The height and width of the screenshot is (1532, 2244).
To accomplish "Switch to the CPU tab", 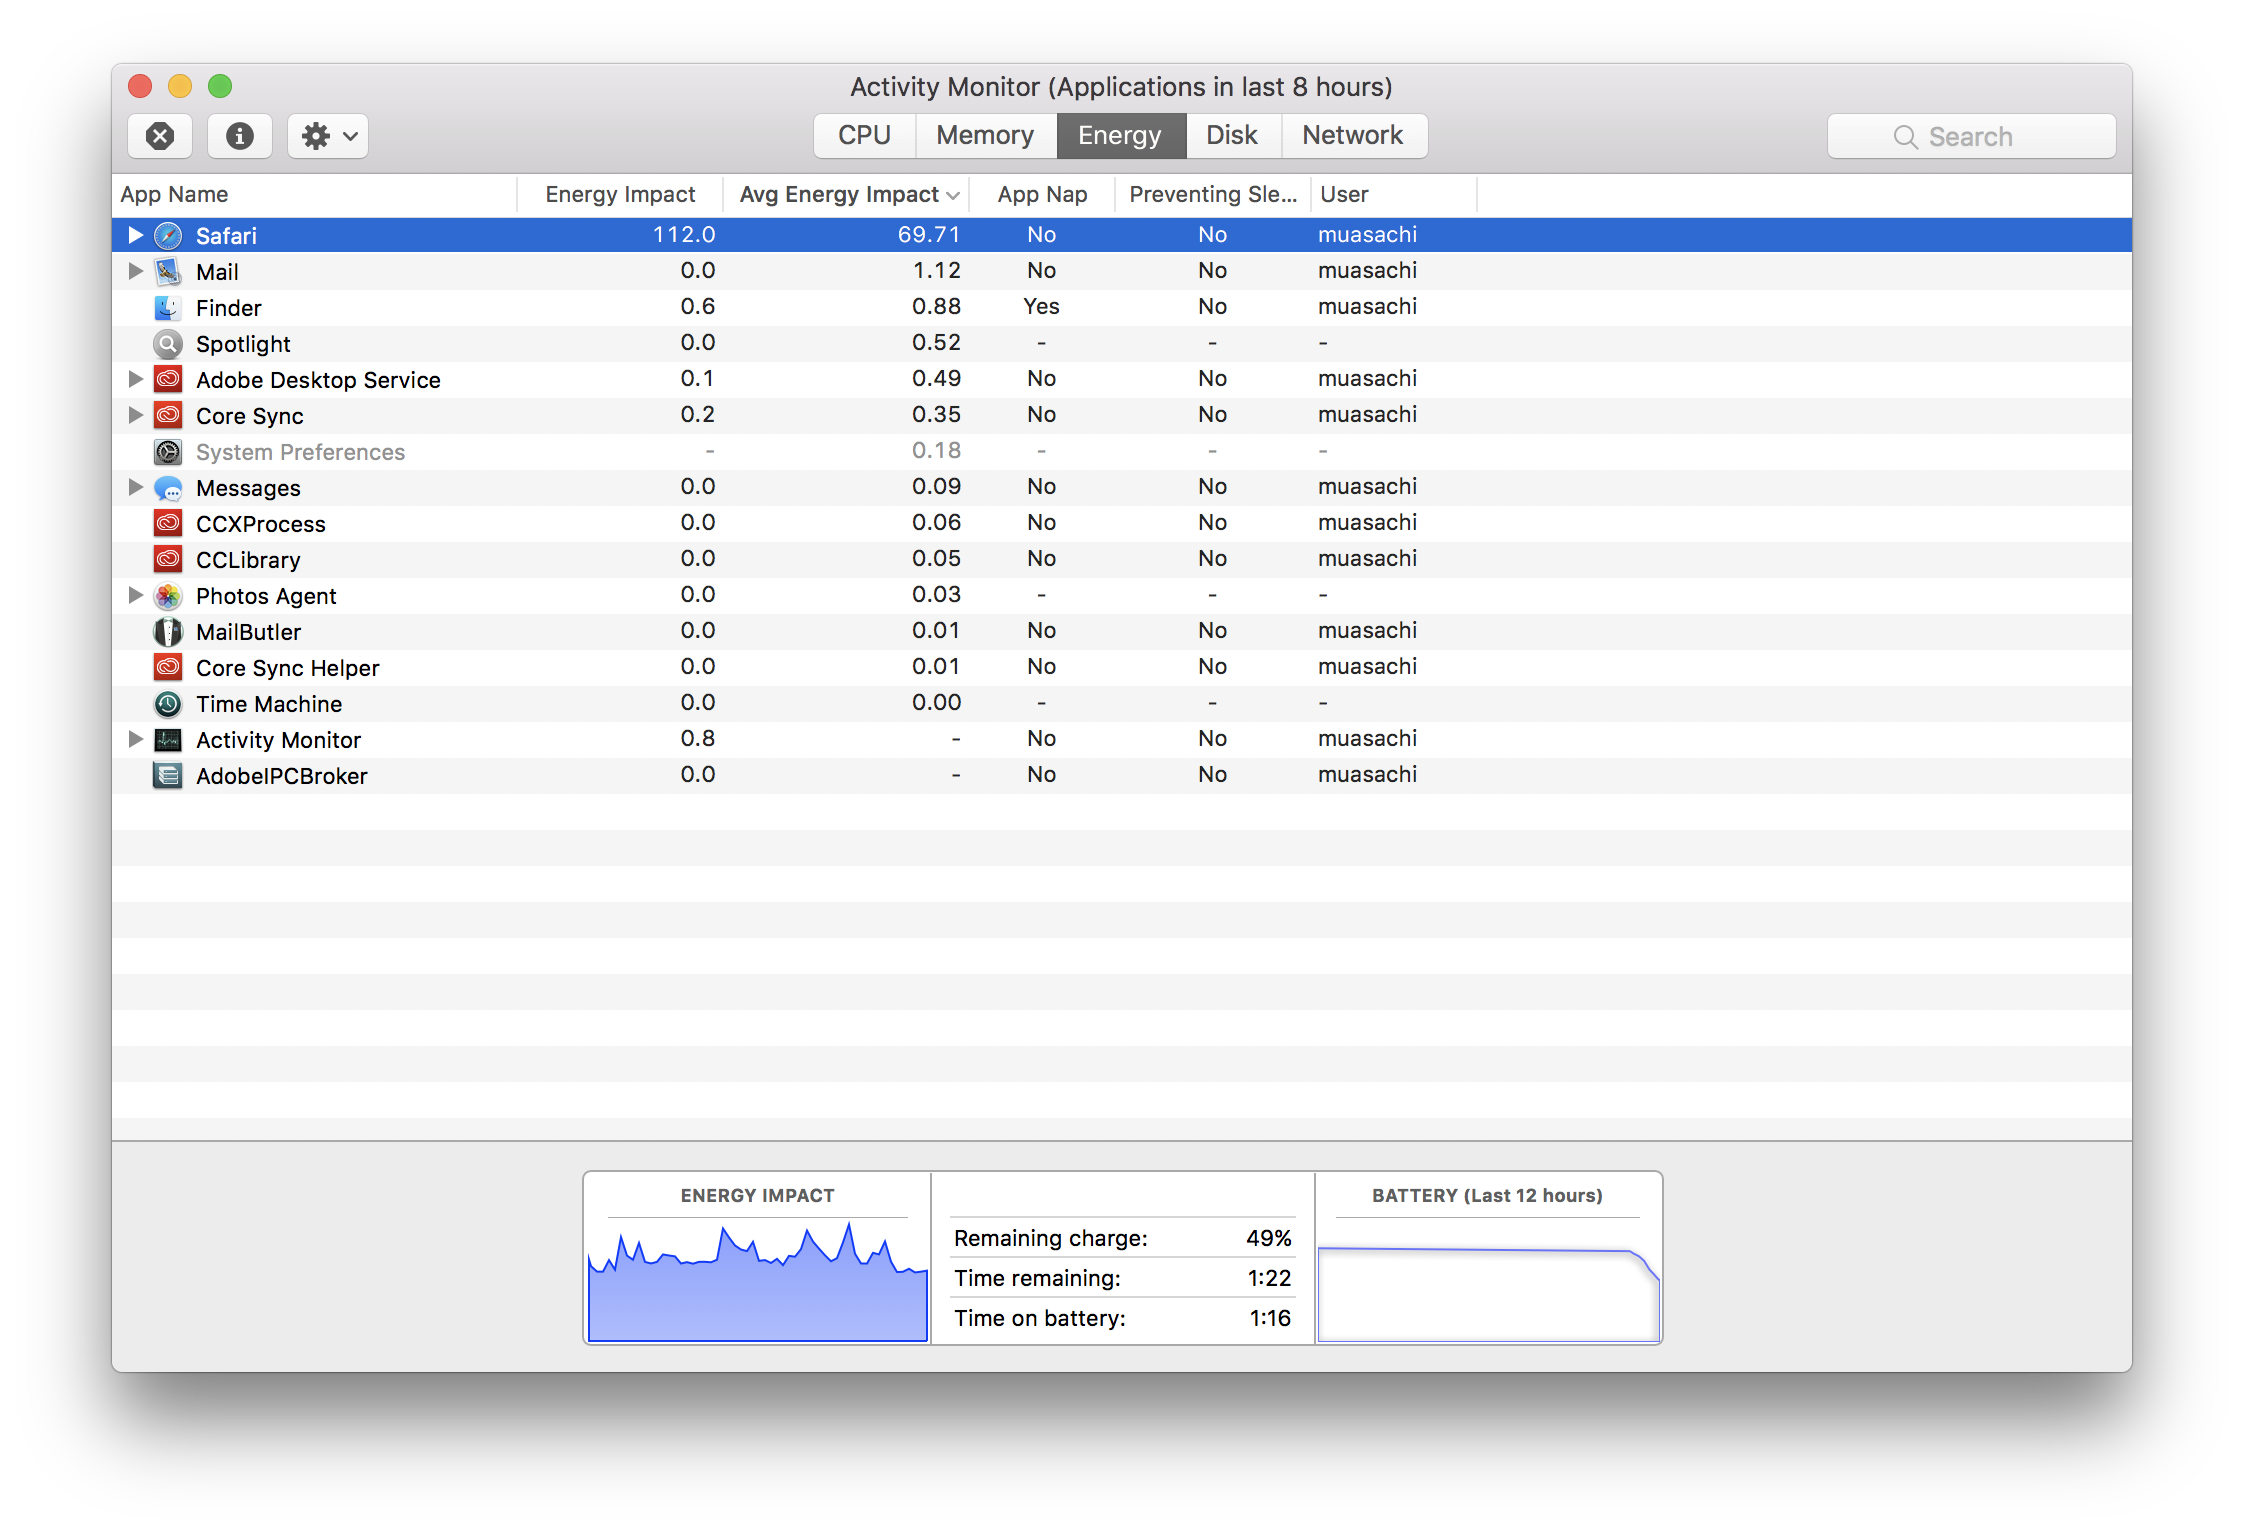I will [x=864, y=136].
